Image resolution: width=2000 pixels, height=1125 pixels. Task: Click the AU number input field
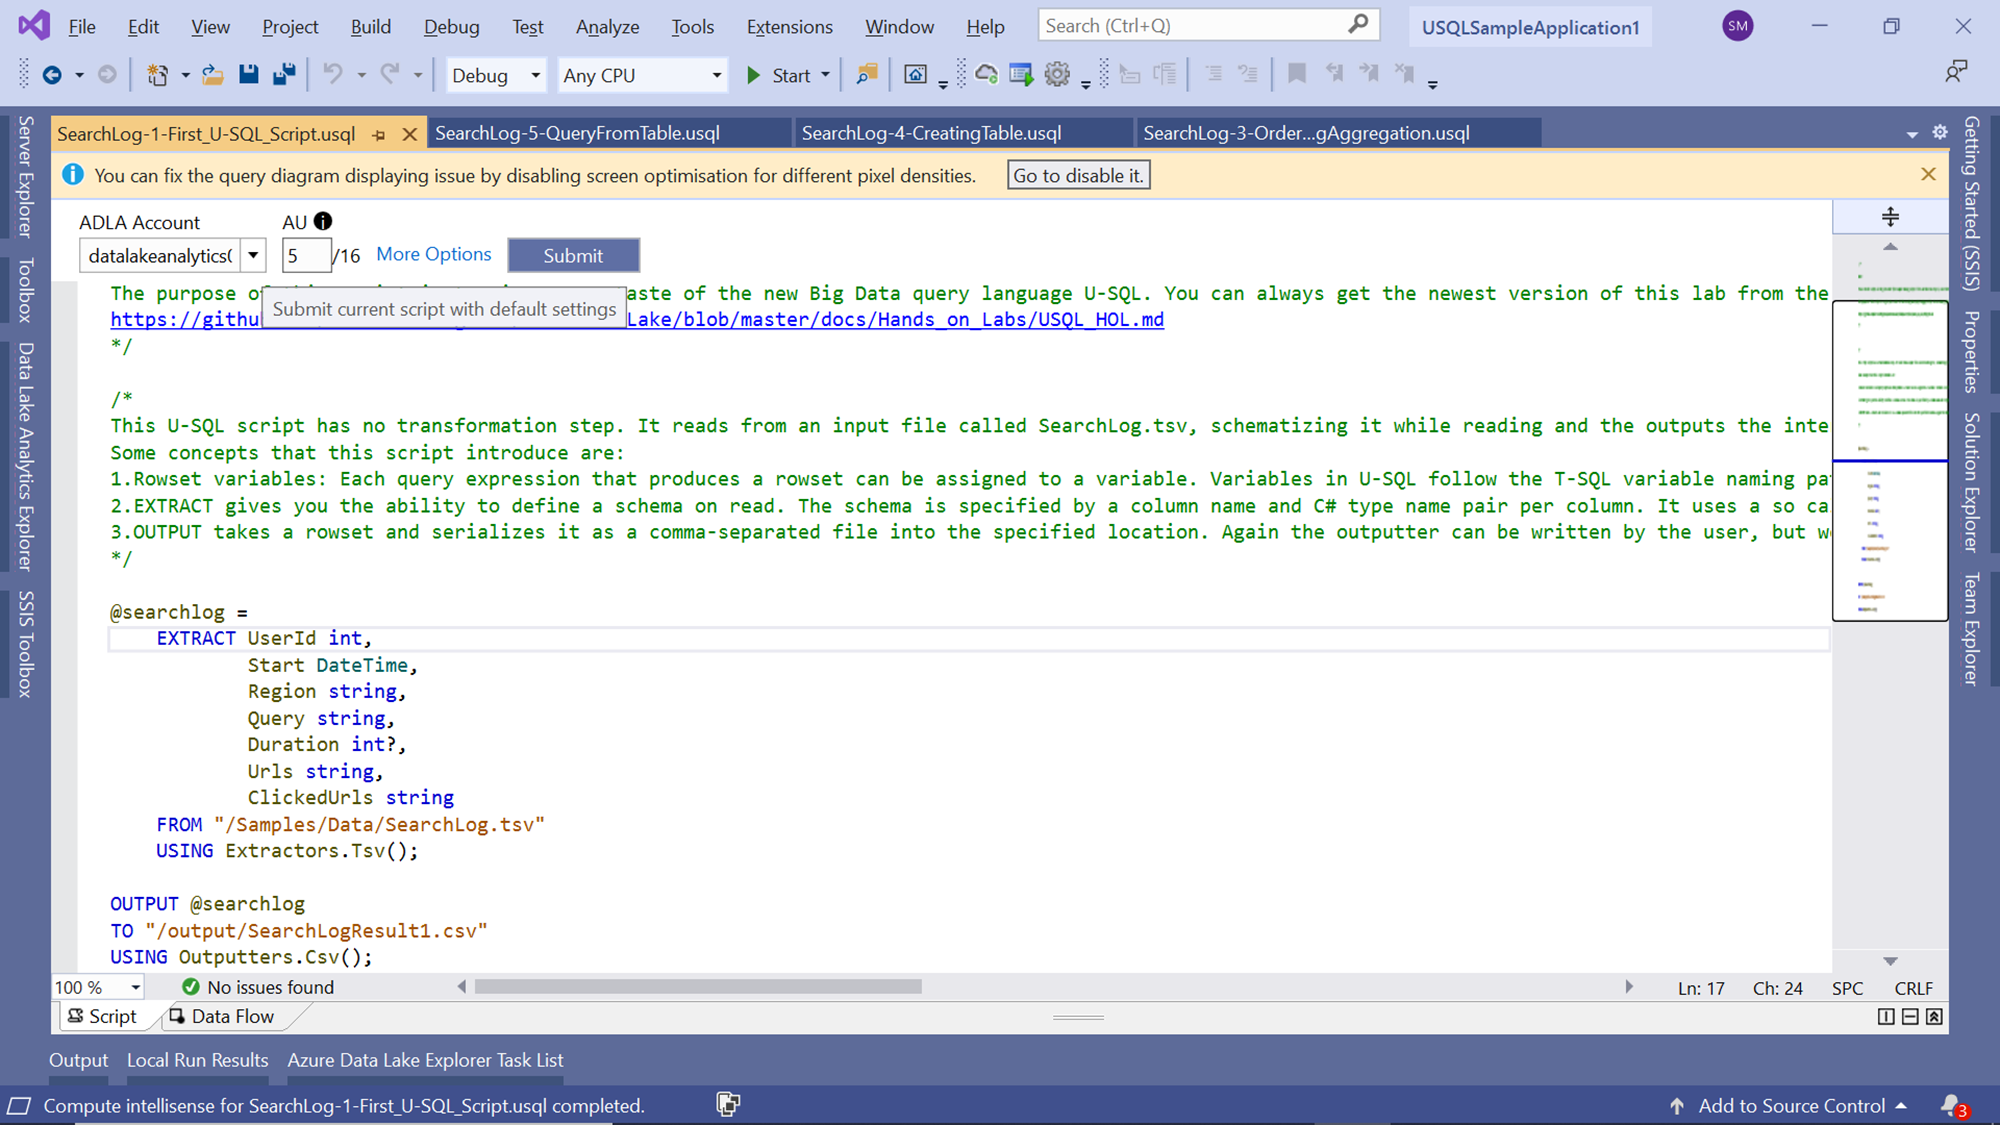[305, 256]
